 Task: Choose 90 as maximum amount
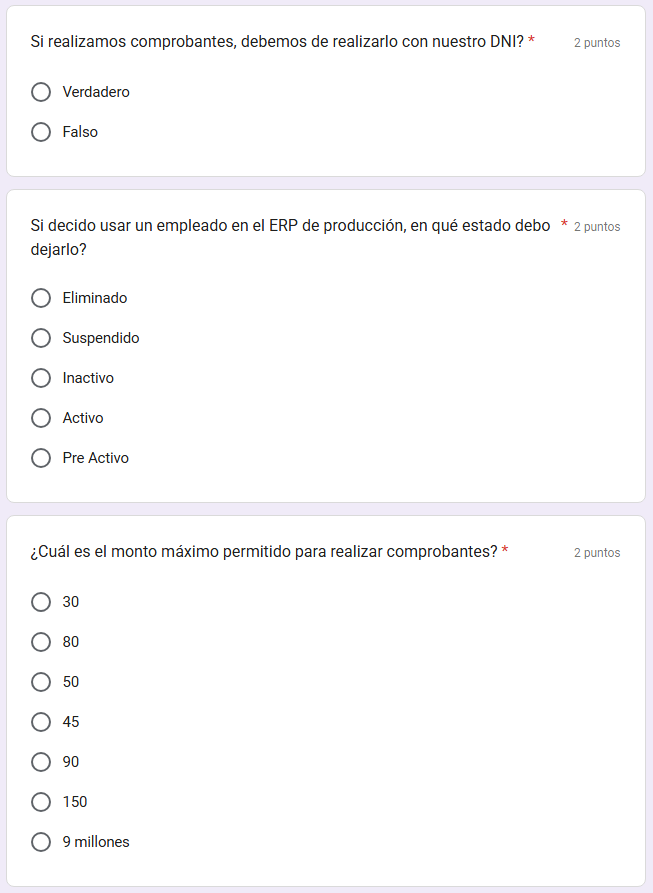tap(41, 762)
